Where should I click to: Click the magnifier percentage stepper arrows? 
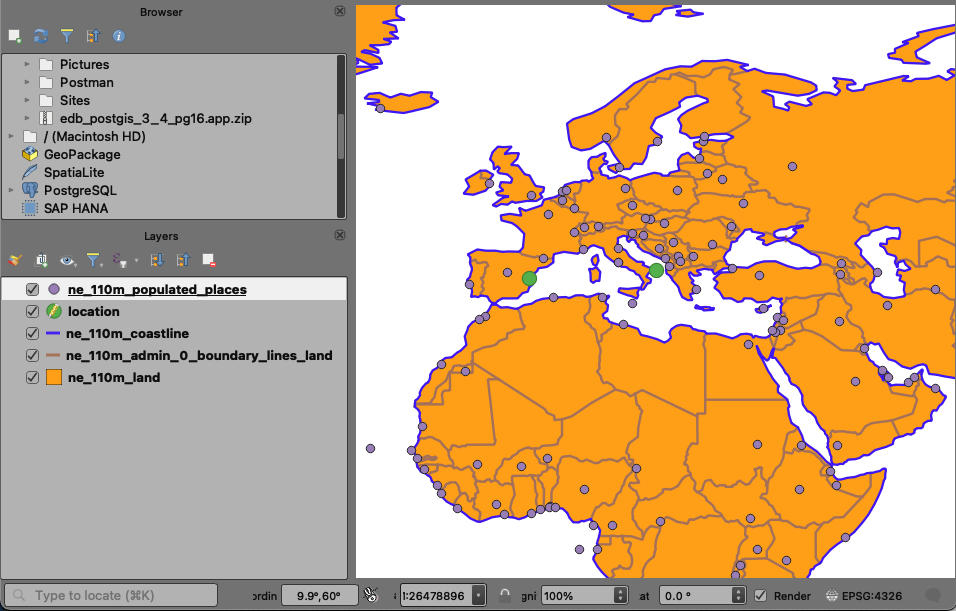[x=620, y=595]
